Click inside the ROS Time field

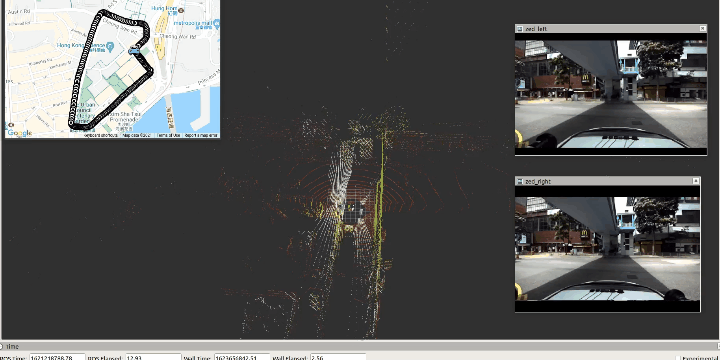[57, 358]
